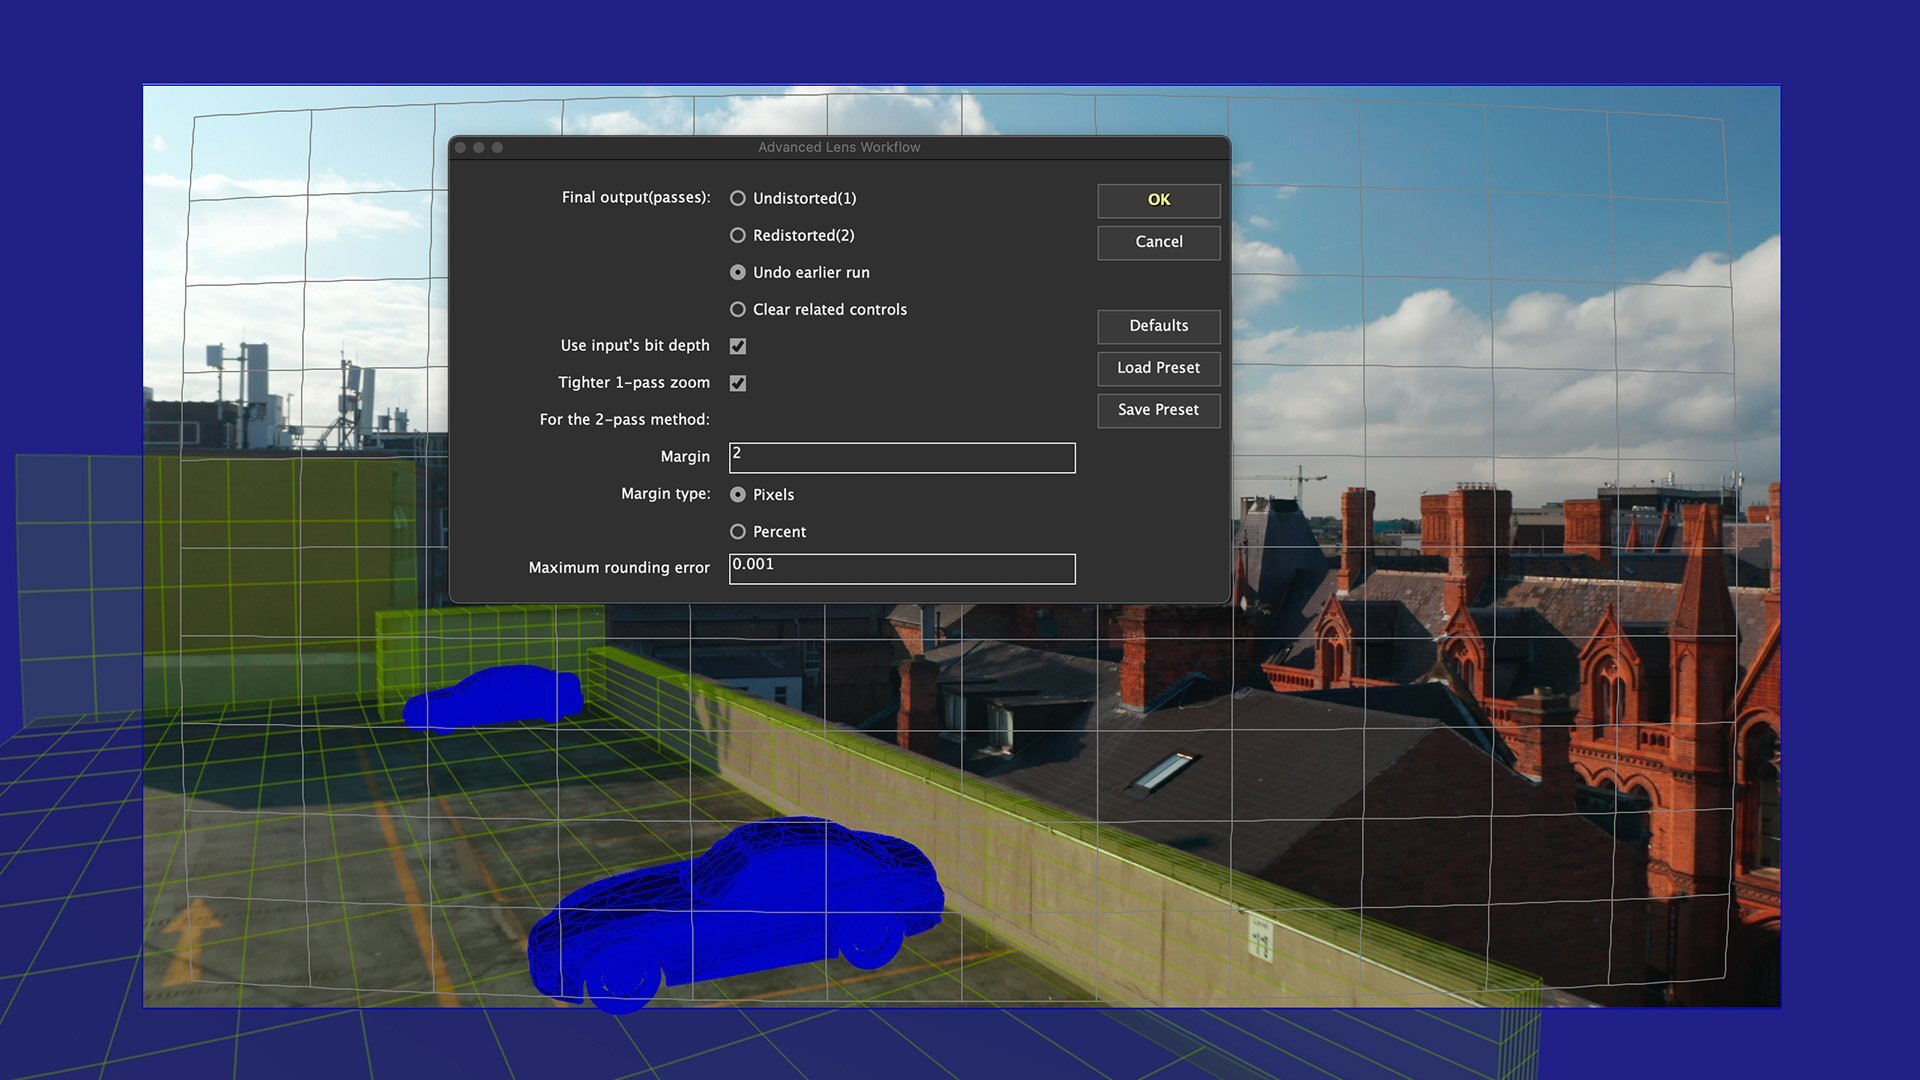Image resolution: width=1920 pixels, height=1080 pixels.
Task: Click the Save Preset button
Action: pos(1158,410)
